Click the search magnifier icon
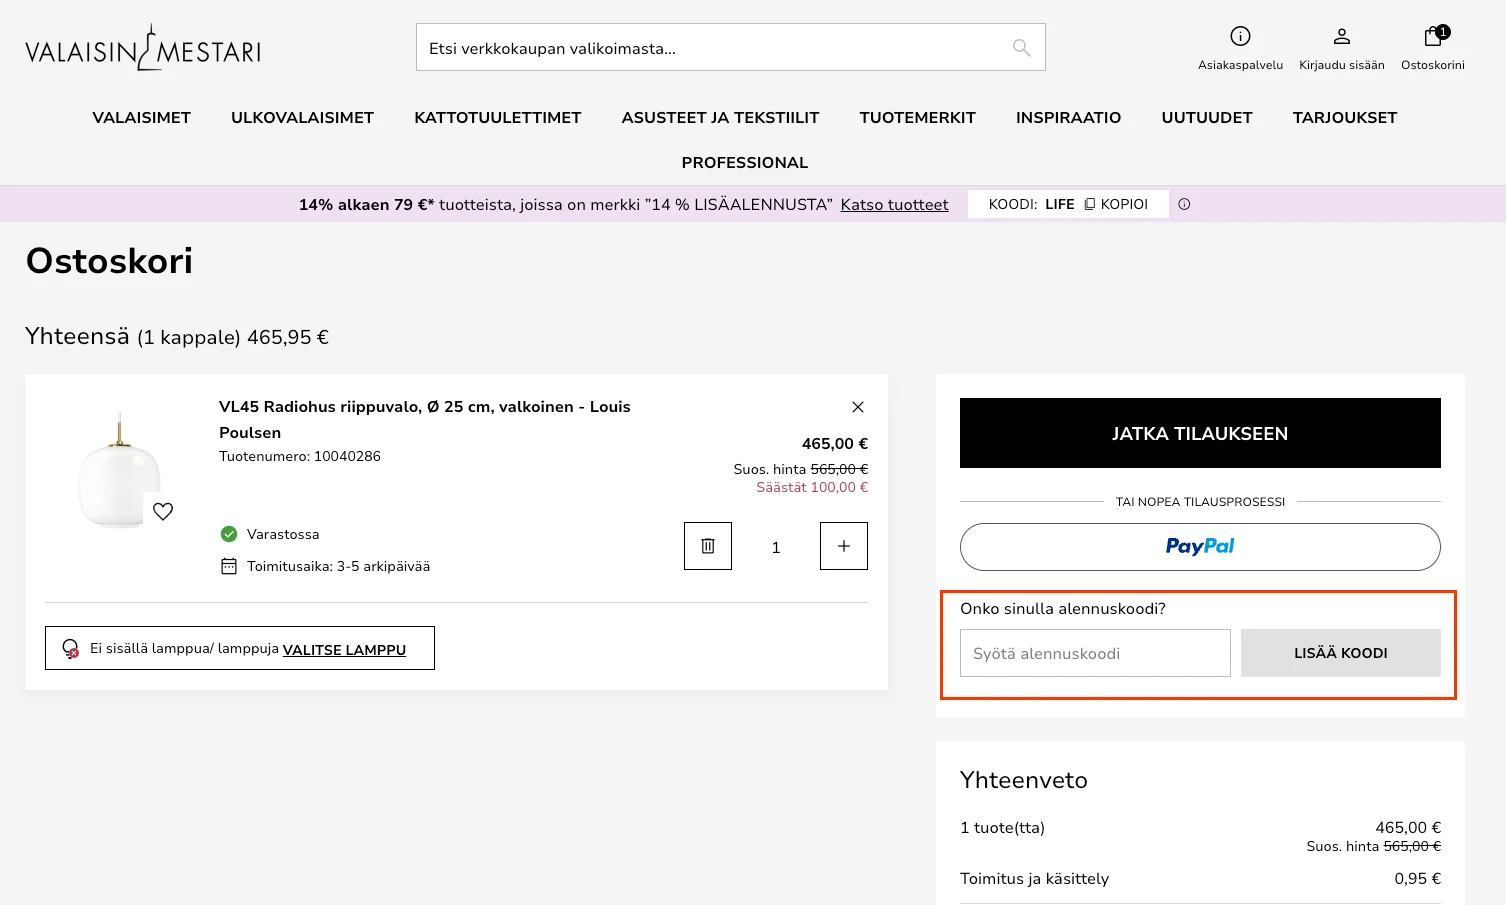Image resolution: width=1506 pixels, height=905 pixels. (x=1021, y=48)
